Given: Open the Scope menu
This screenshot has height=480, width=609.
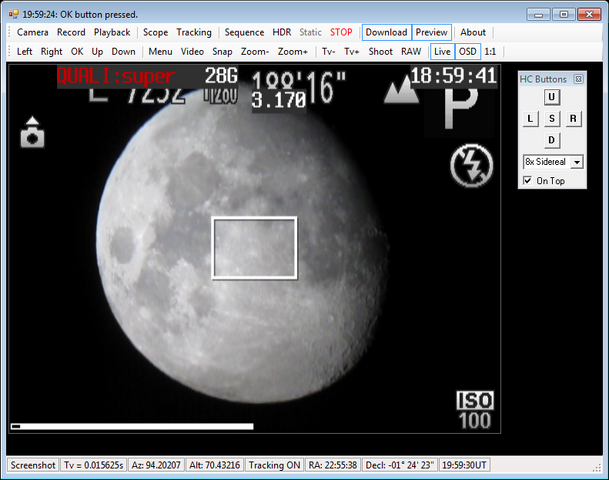Looking at the screenshot, I should click(x=155, y=32).
